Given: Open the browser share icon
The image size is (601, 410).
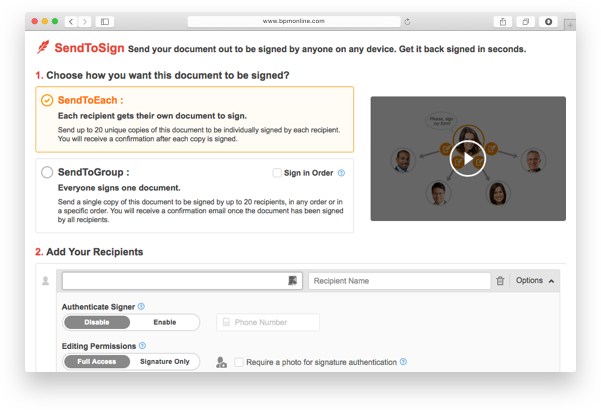Looking at the screenshot, I should 503,22.
